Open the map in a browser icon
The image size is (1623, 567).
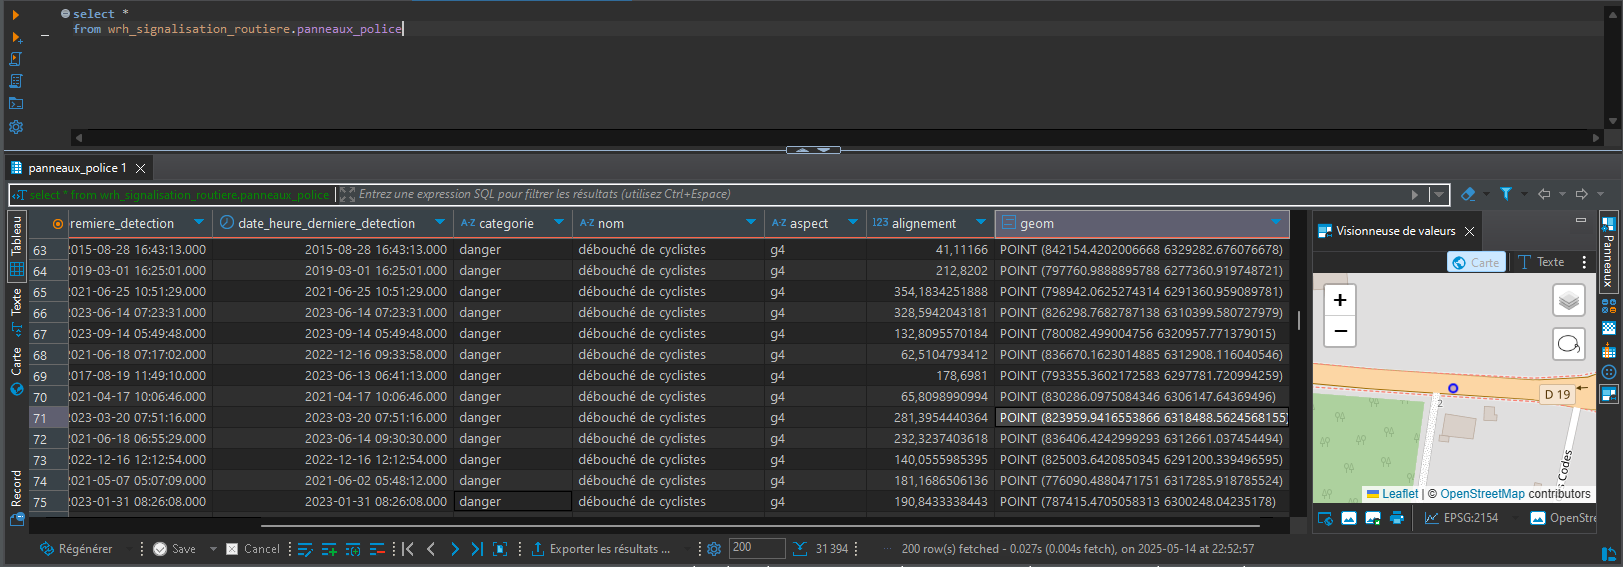click(1325, 518)
